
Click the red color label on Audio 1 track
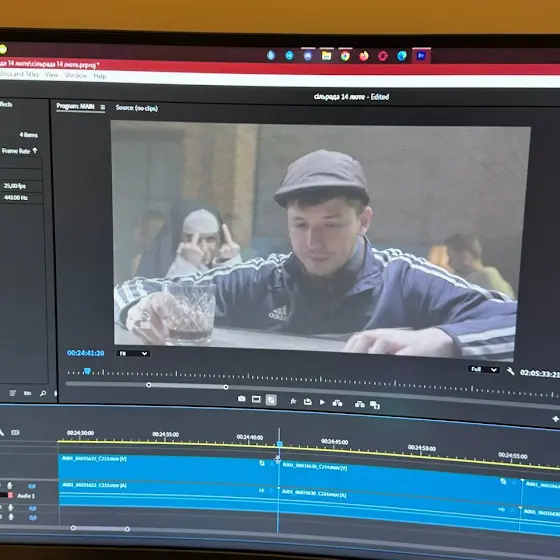[x=10, y=495]
